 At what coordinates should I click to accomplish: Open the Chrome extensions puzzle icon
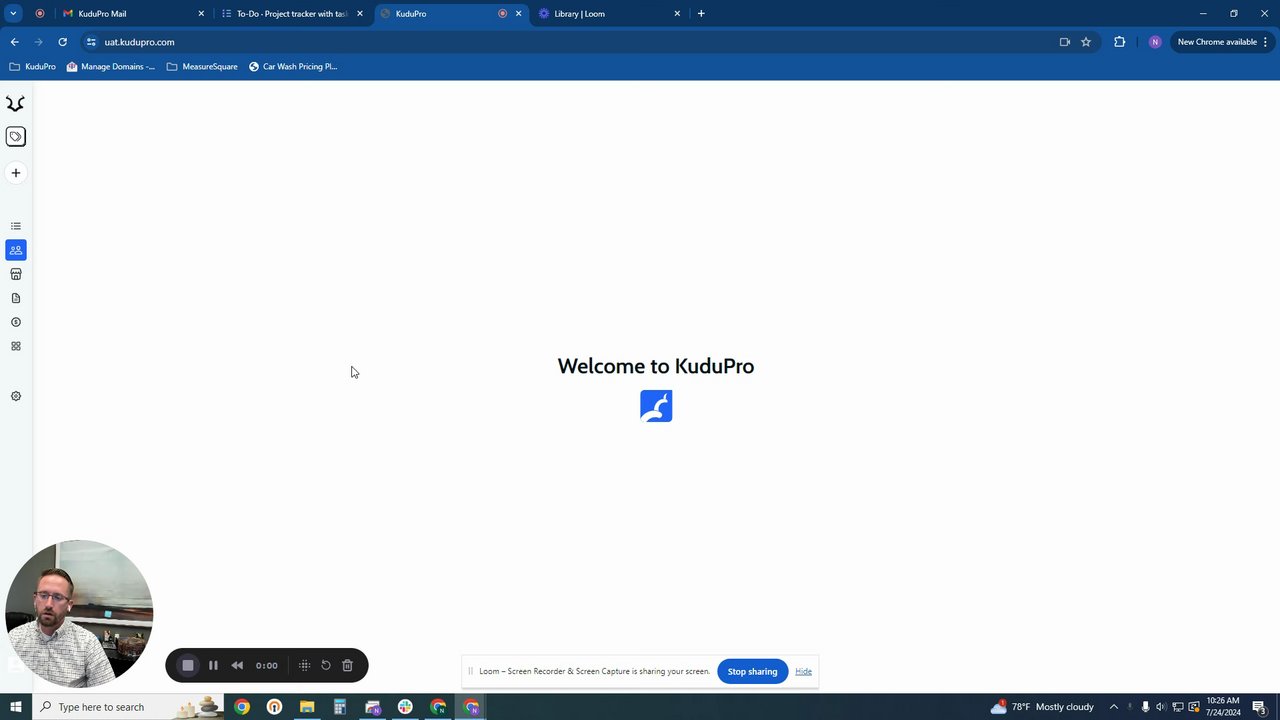pos(1119,42)
